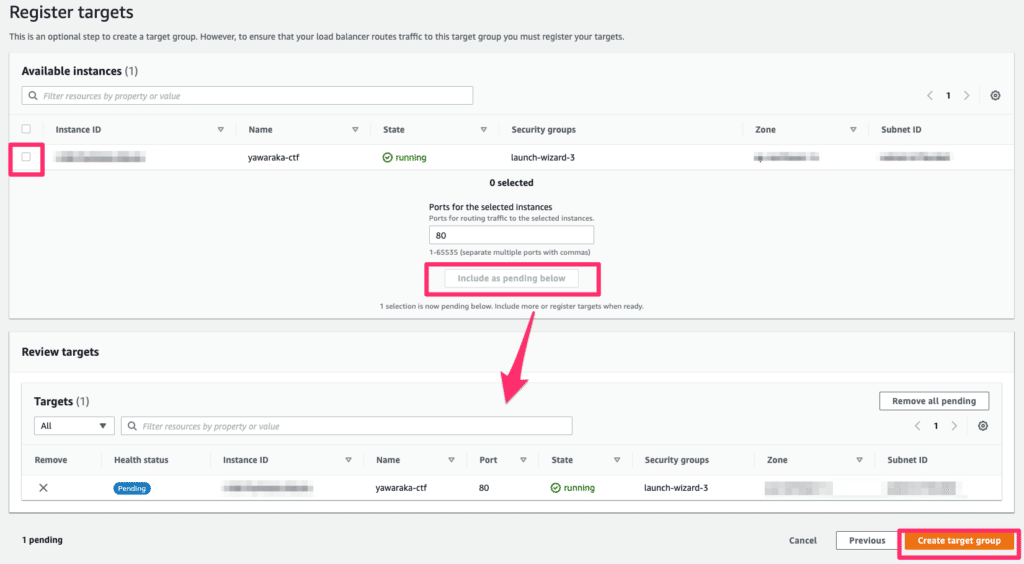Image resolution: width=1024 pixels, height=564 pixels.
Task: Go to previous page in Targets table
Action: tap(917, 425)
